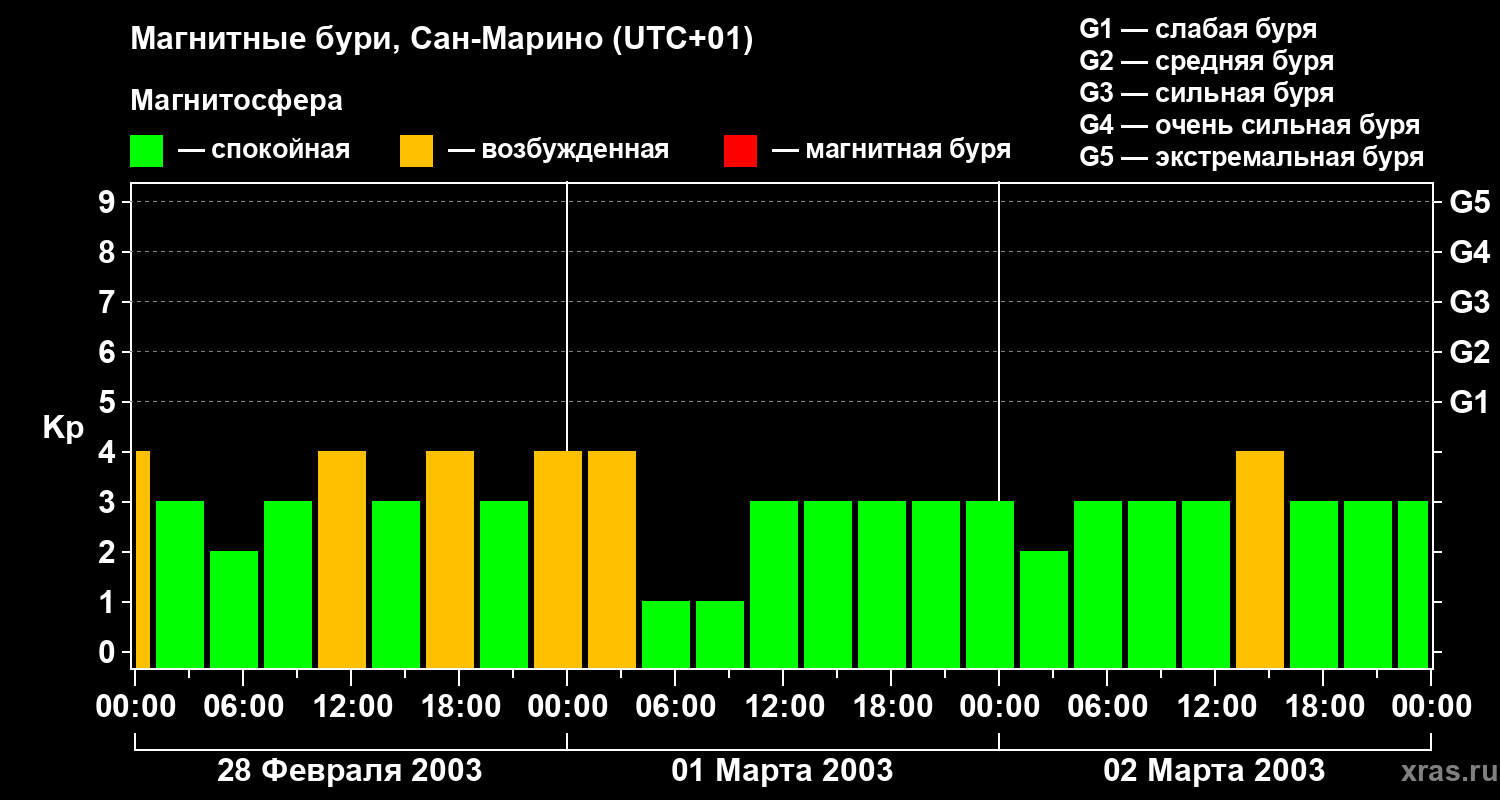
Task: Click the '— спокойная' legend label
Action: pyautogui.click(x=264, y=150)
